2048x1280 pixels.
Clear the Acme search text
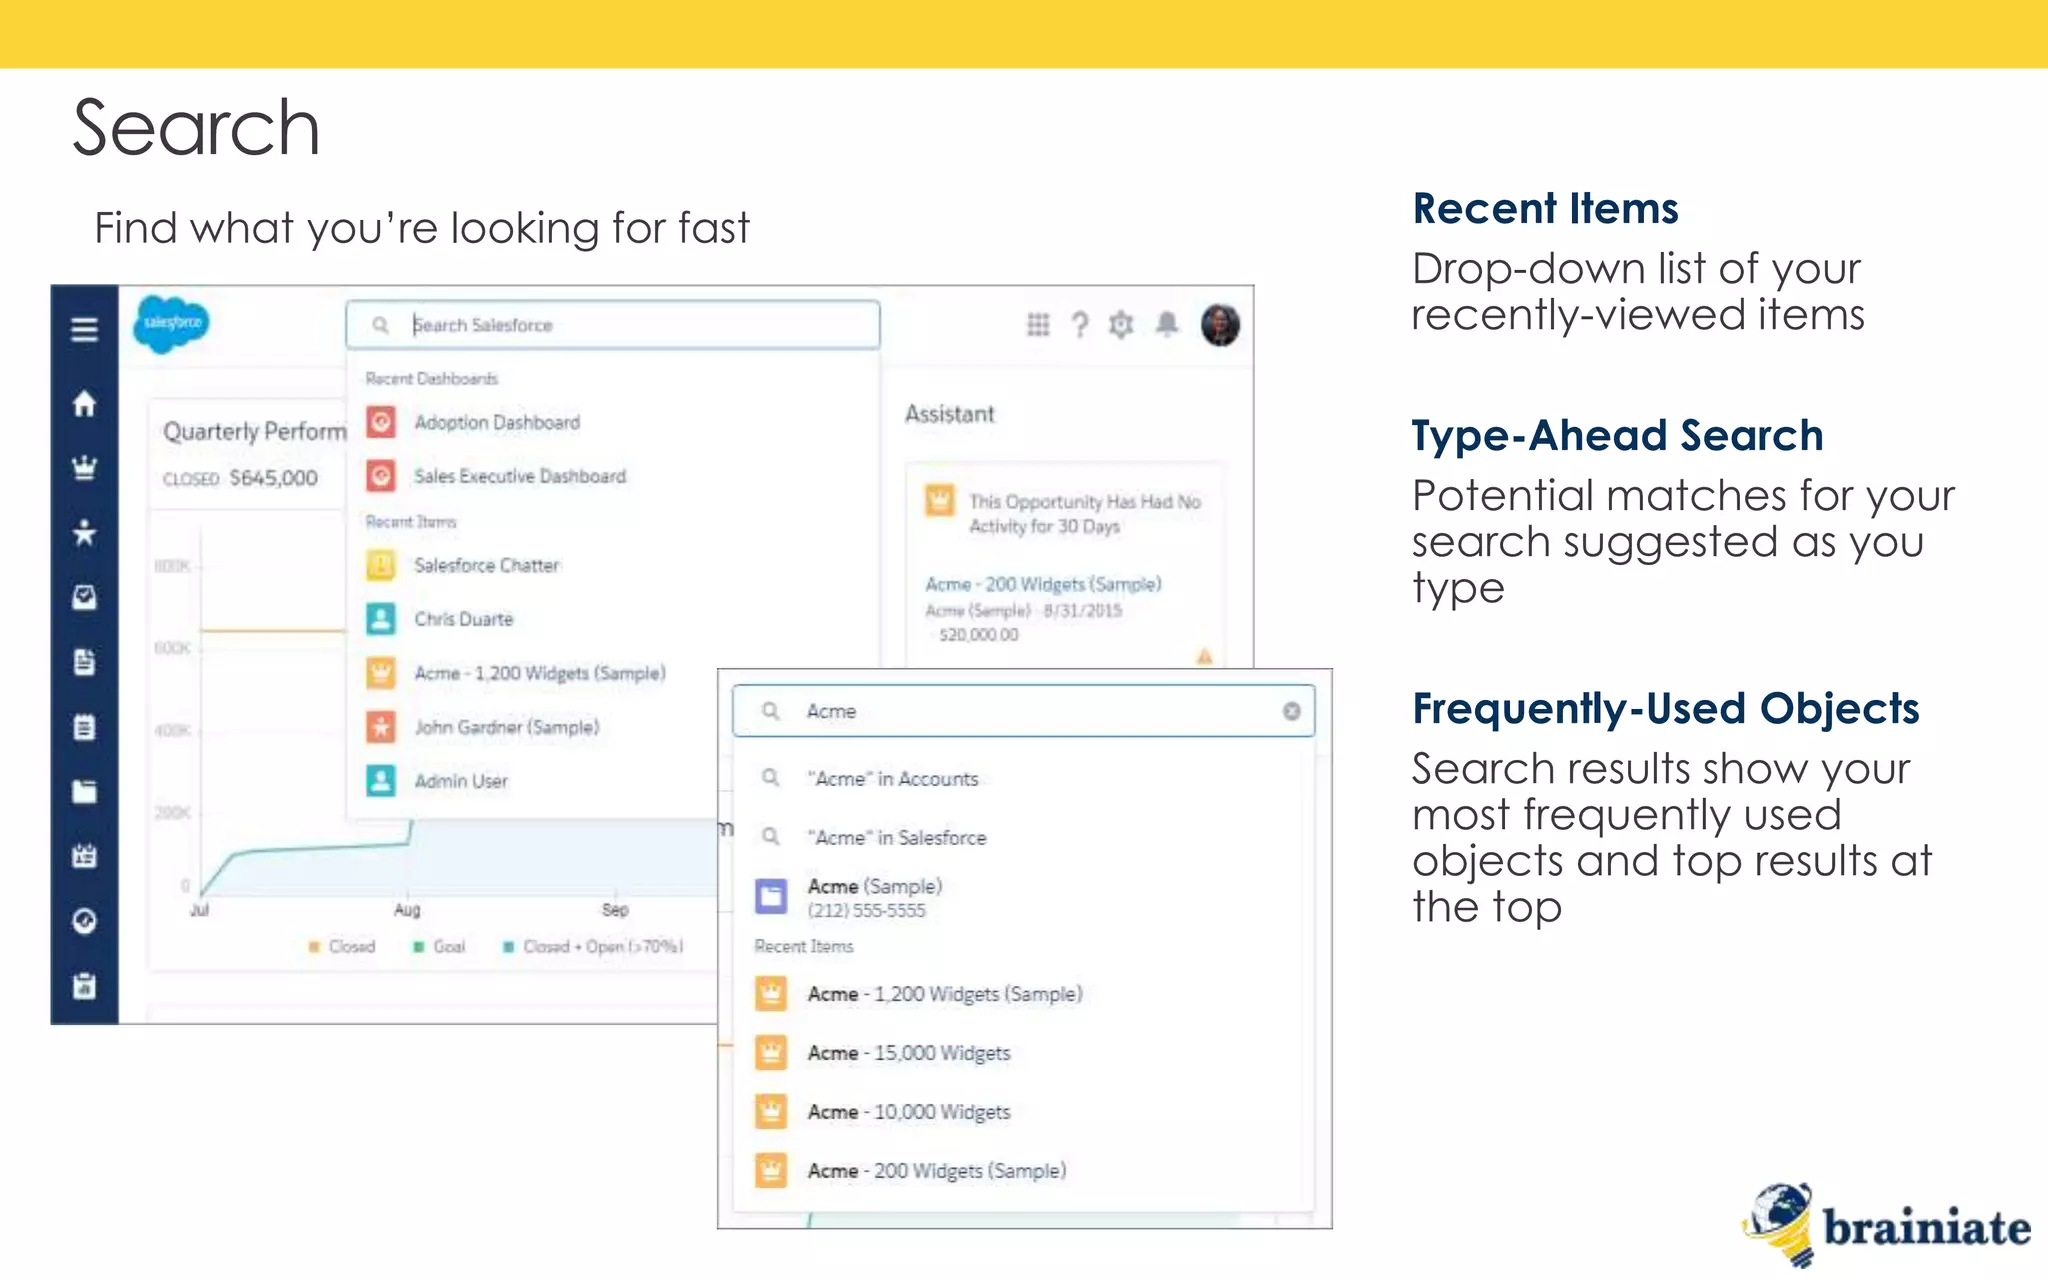[1292, 711]
